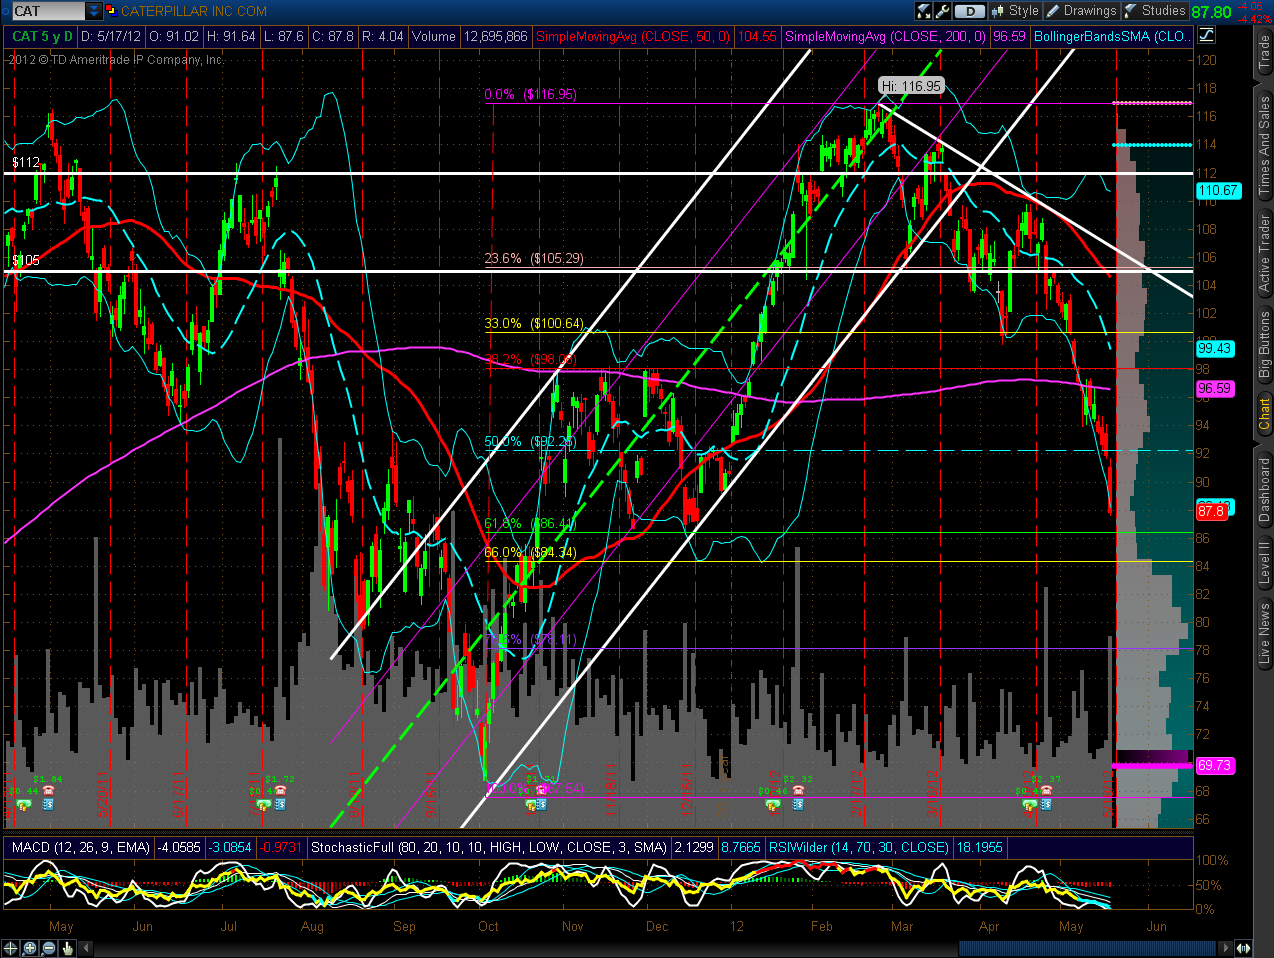Open the Style menu
Viewport: 1274px width, 958px height.
tap(1015, 11)
